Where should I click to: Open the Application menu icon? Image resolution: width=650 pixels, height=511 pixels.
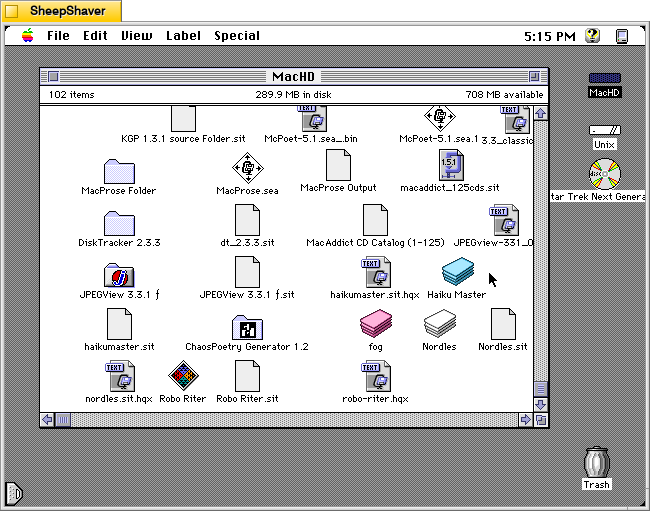(622, 36)
